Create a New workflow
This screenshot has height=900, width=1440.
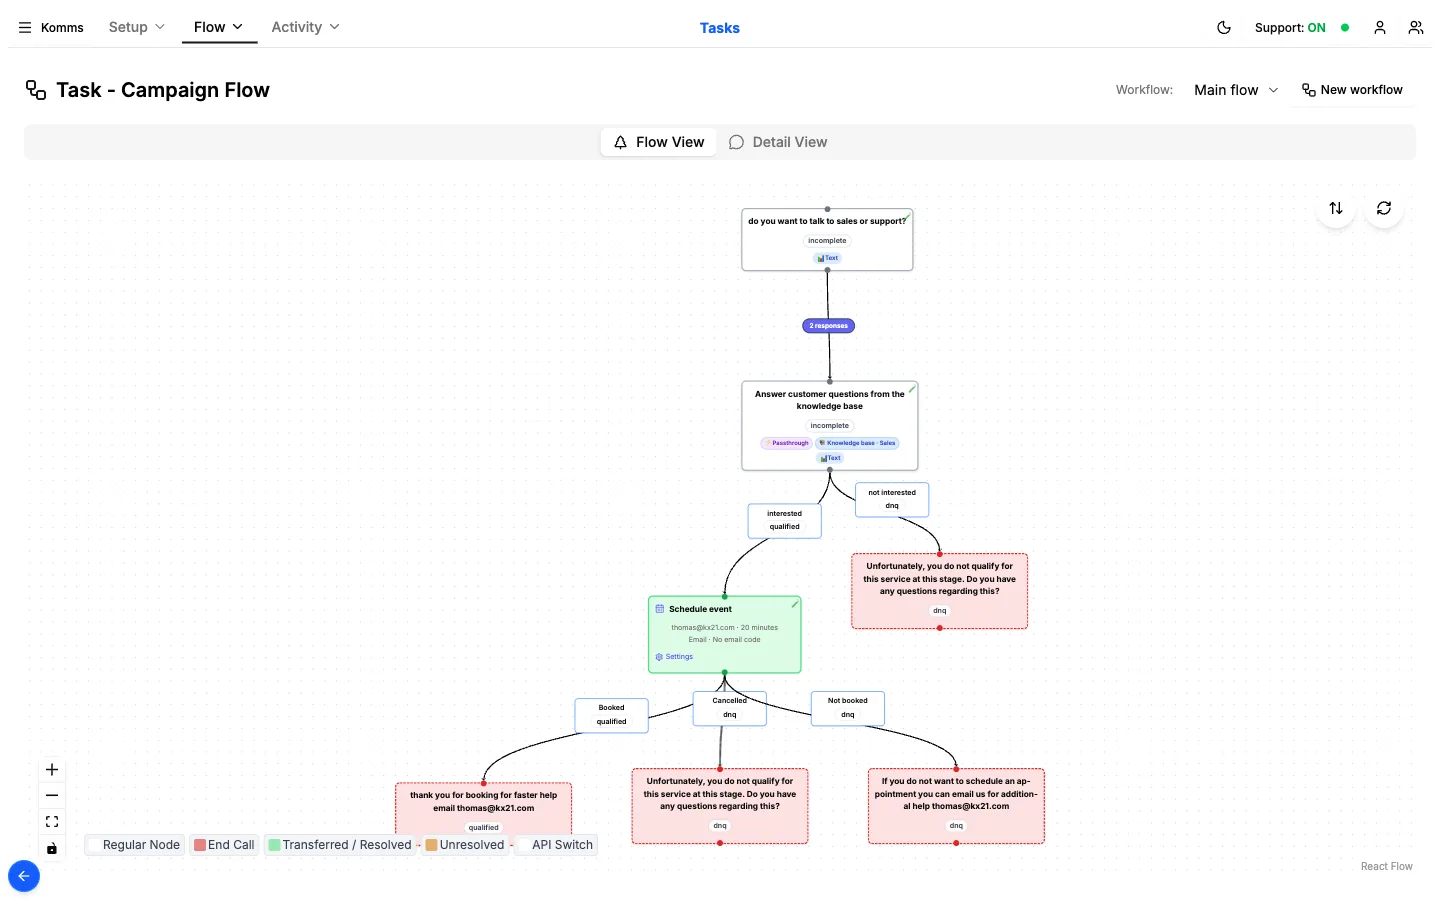(x=1352, y=90)
